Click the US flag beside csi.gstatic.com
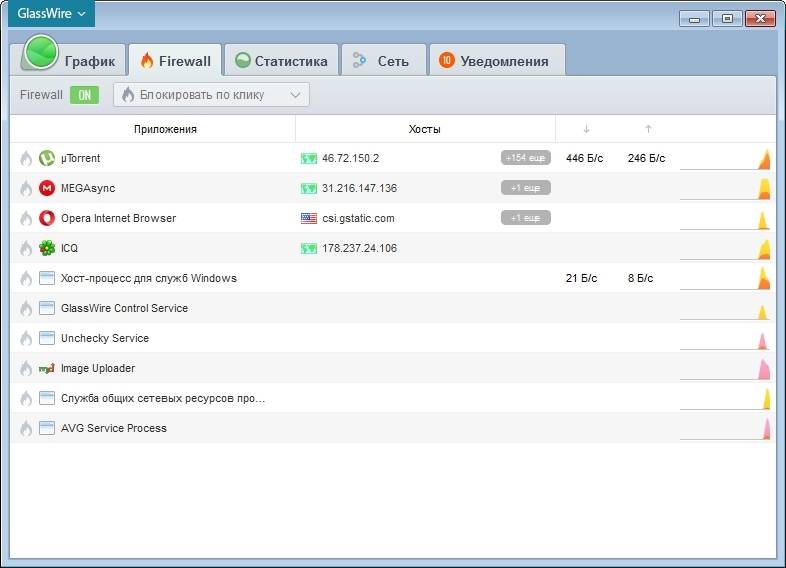 pyautogui.click(x=309, y=219)
